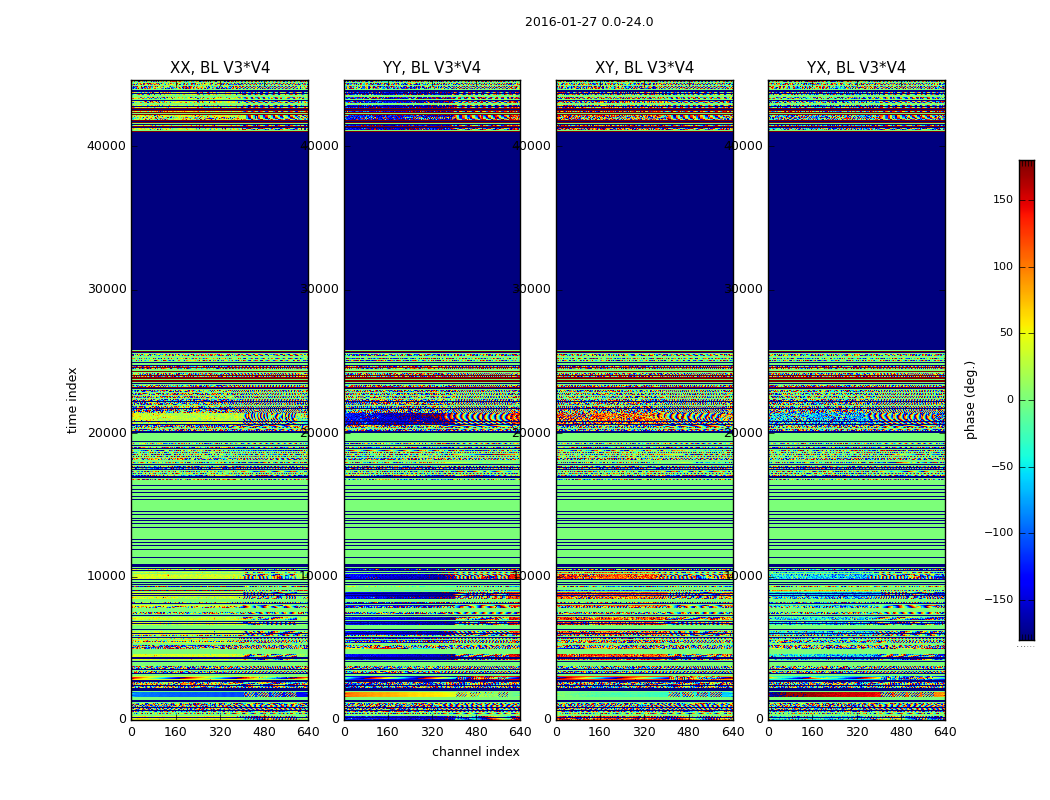Click the 150 tick label on the colorbar

tap(1002, 200)
